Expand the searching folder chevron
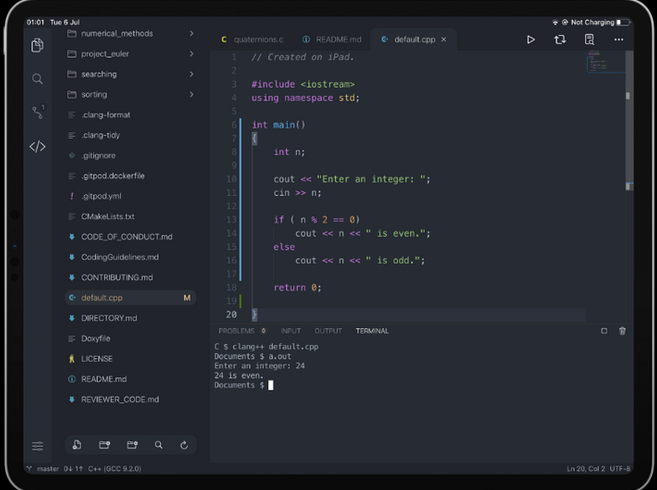 [191, 74]
